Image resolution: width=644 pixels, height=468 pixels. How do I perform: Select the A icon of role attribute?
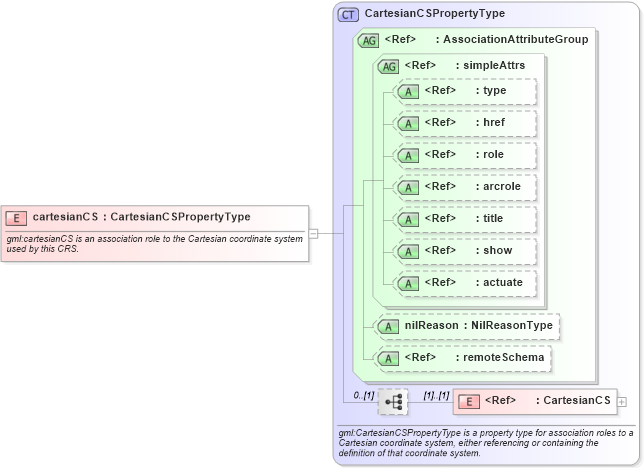click(x=408, y=156)
